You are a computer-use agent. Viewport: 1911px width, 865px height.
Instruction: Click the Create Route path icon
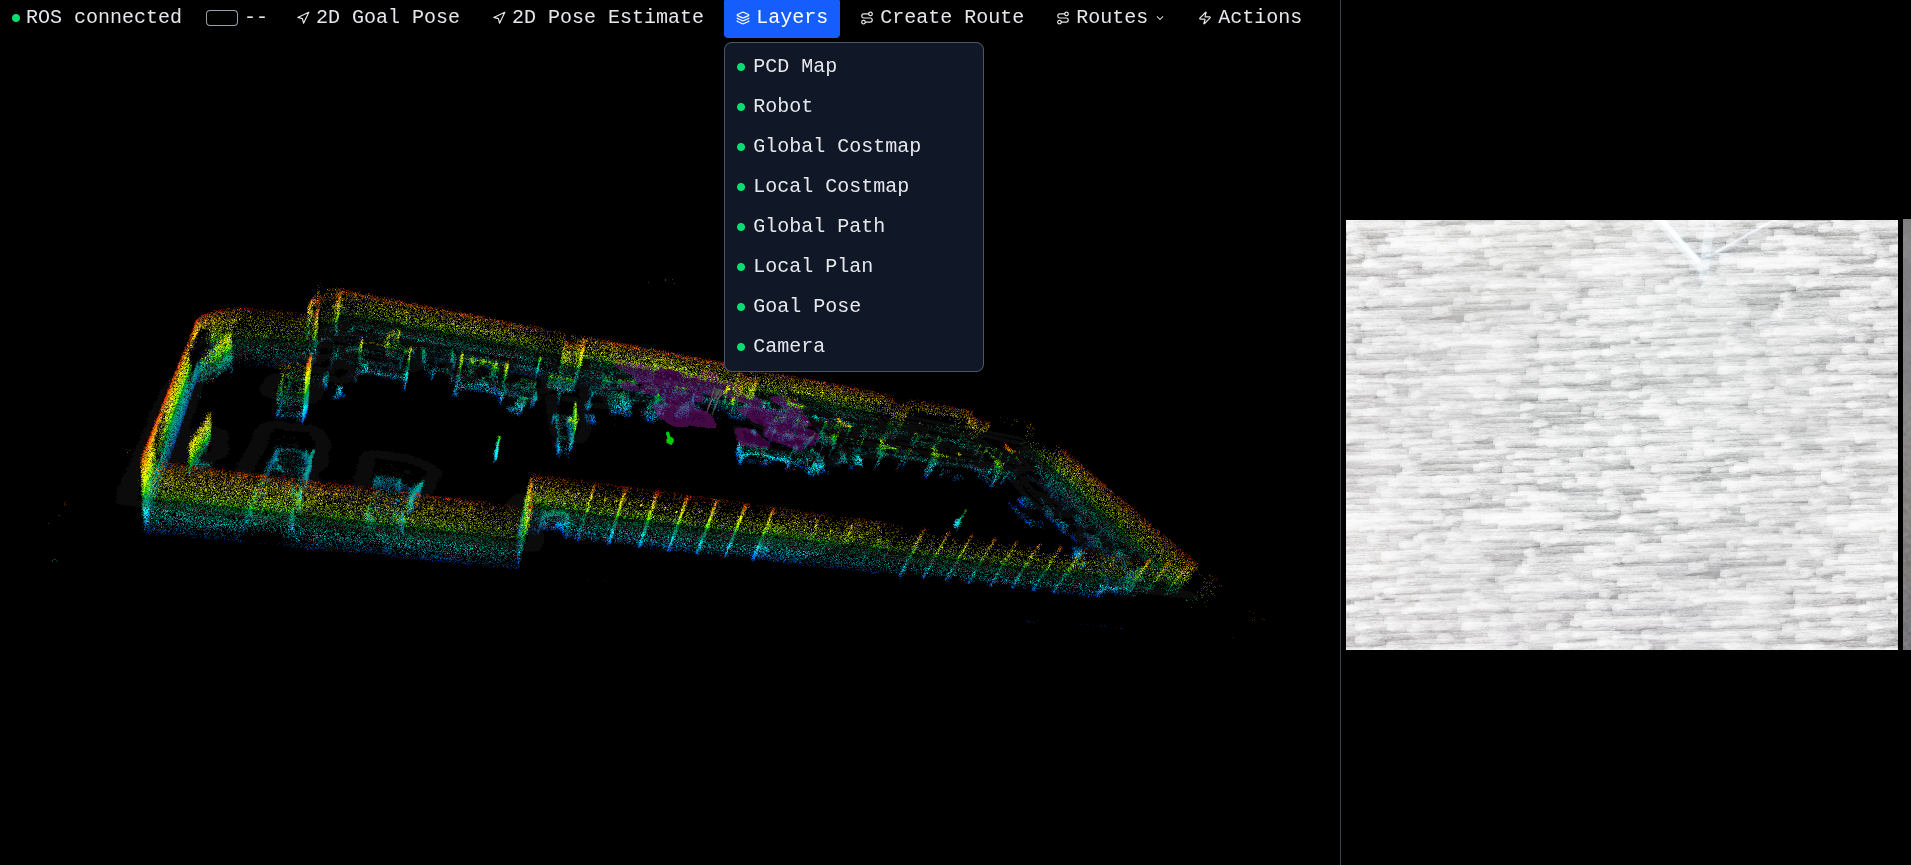click(x=867, y=18)
